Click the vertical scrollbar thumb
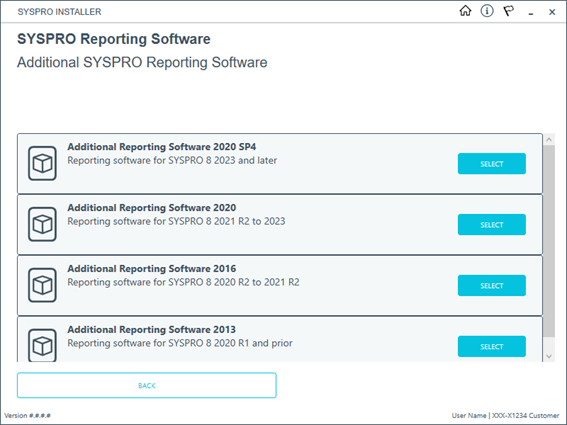Viewport: 567px width, 425px height. click(549, 241)
